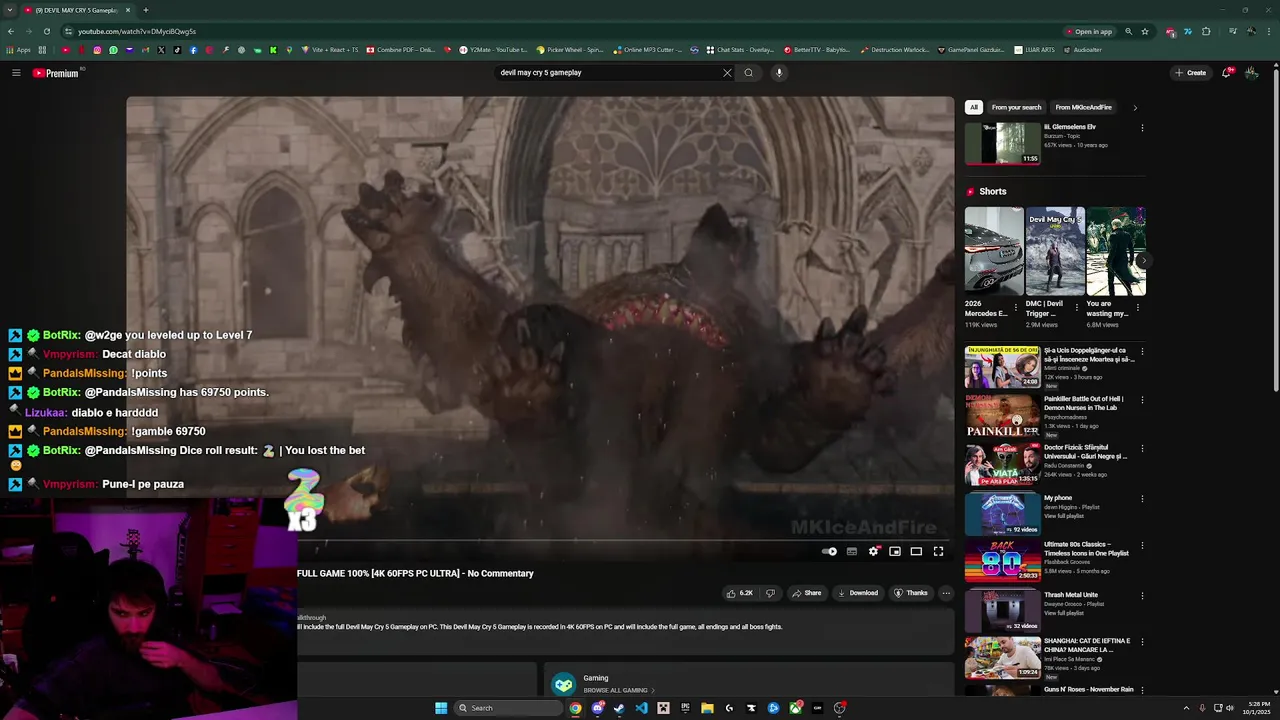Open the video player settings gear
1280x720 pixels.
click(874, 551)
